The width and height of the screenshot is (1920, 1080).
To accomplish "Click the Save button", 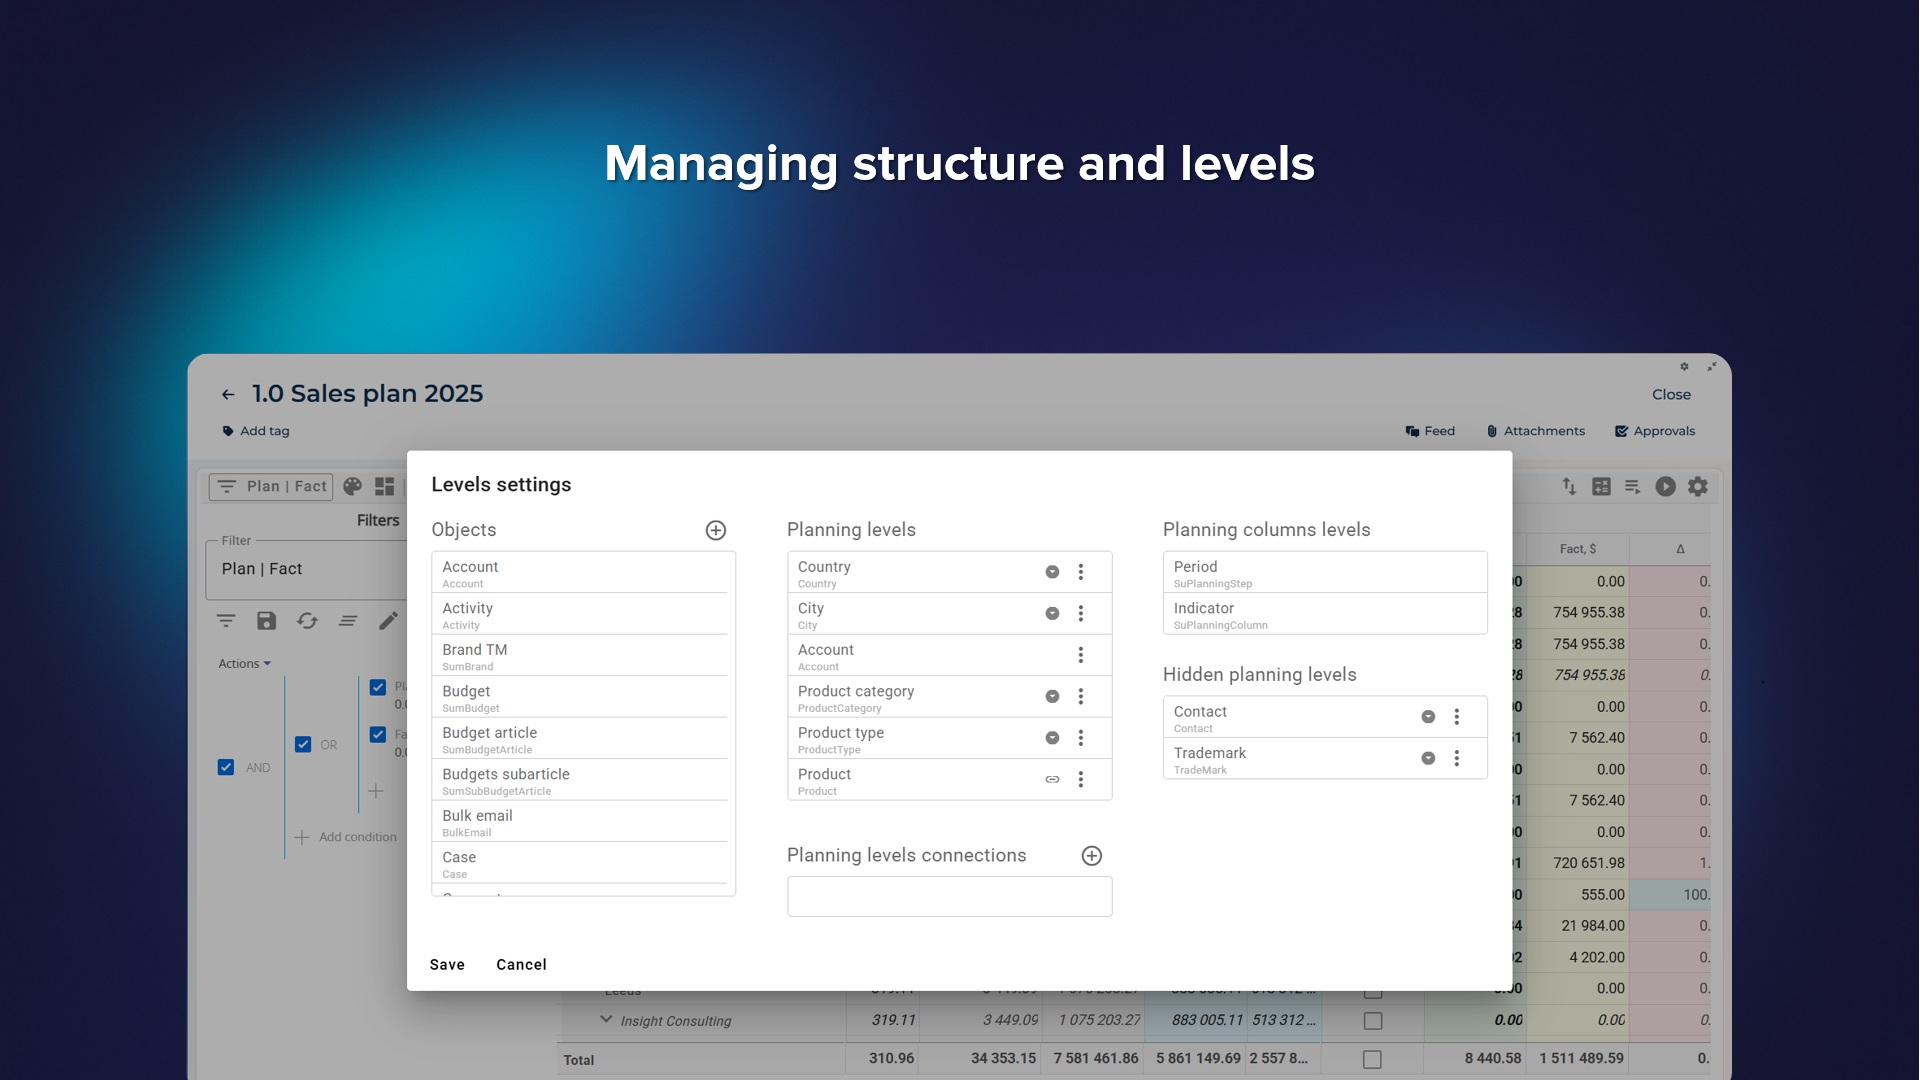I will click(x=447, y=965).
